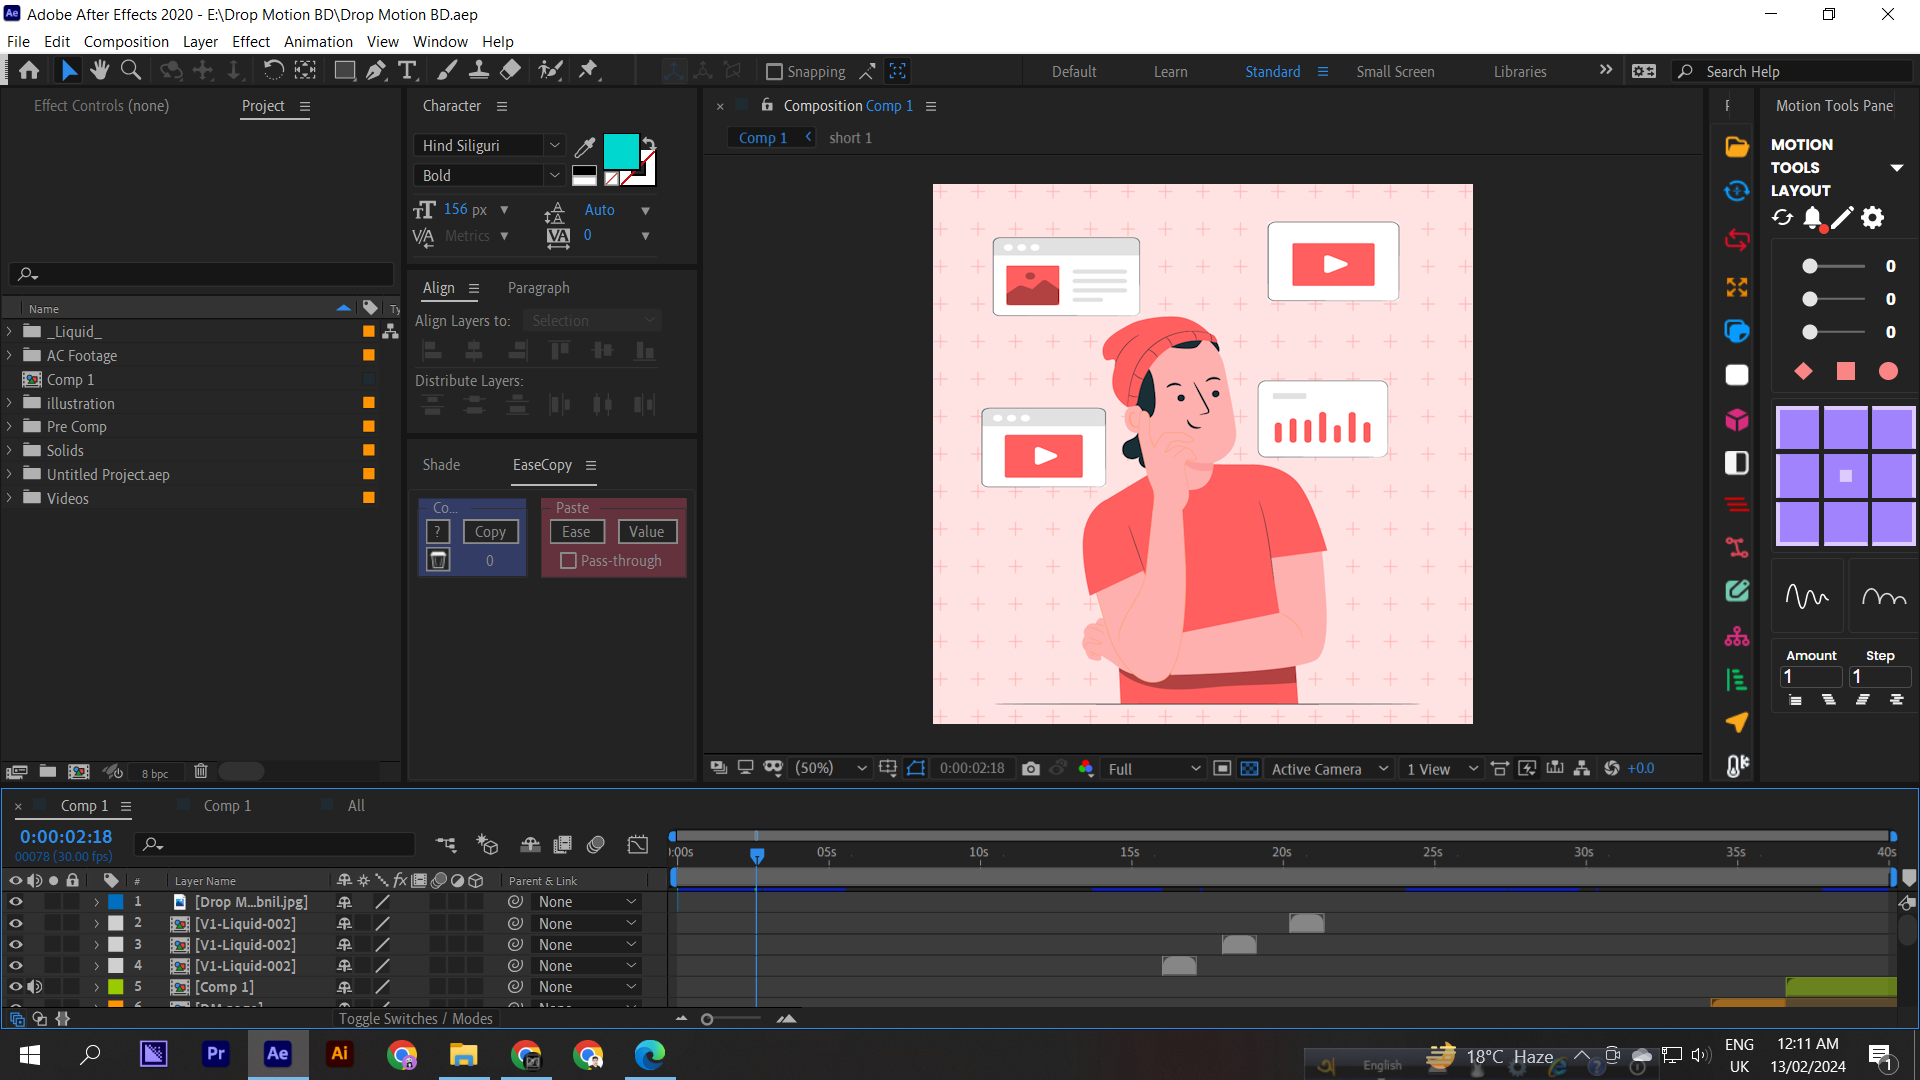
Task: Select the Puppet Pin tool
Action: pyautogui.click(x=589, y=70)
